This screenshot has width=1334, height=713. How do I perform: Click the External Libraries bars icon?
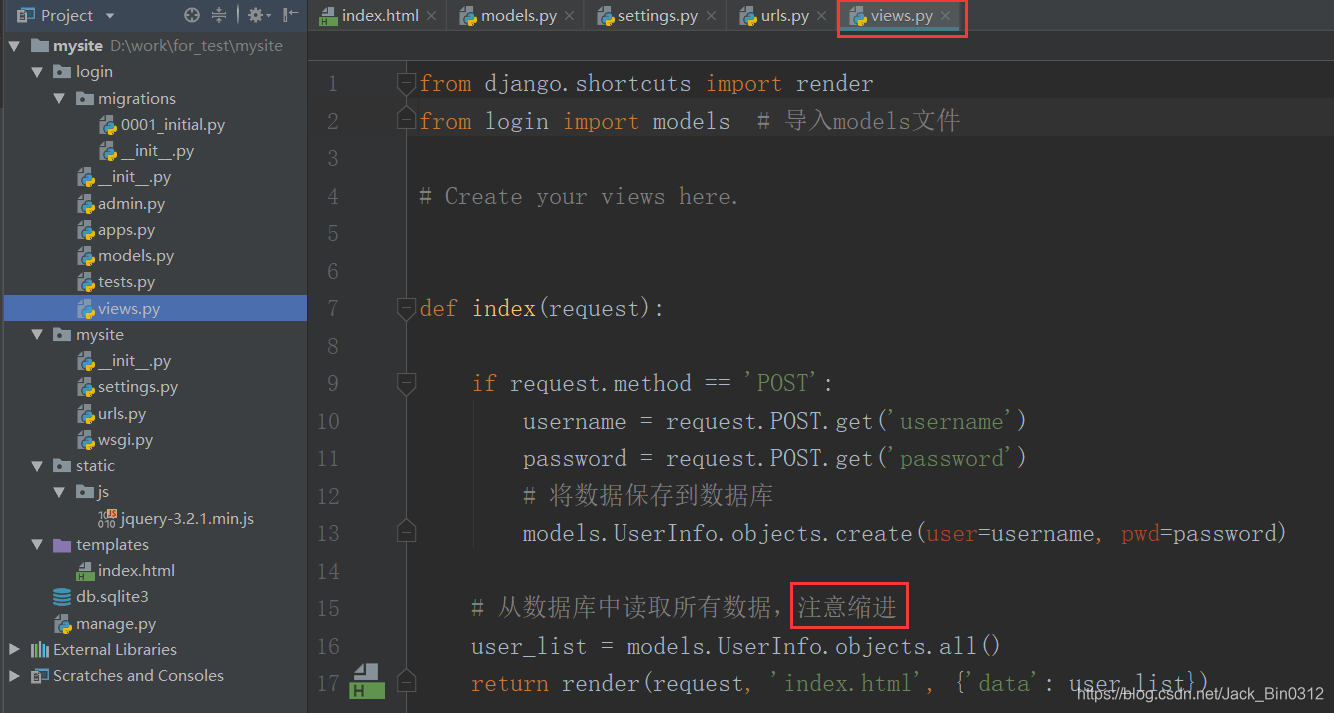pos(40,650)
